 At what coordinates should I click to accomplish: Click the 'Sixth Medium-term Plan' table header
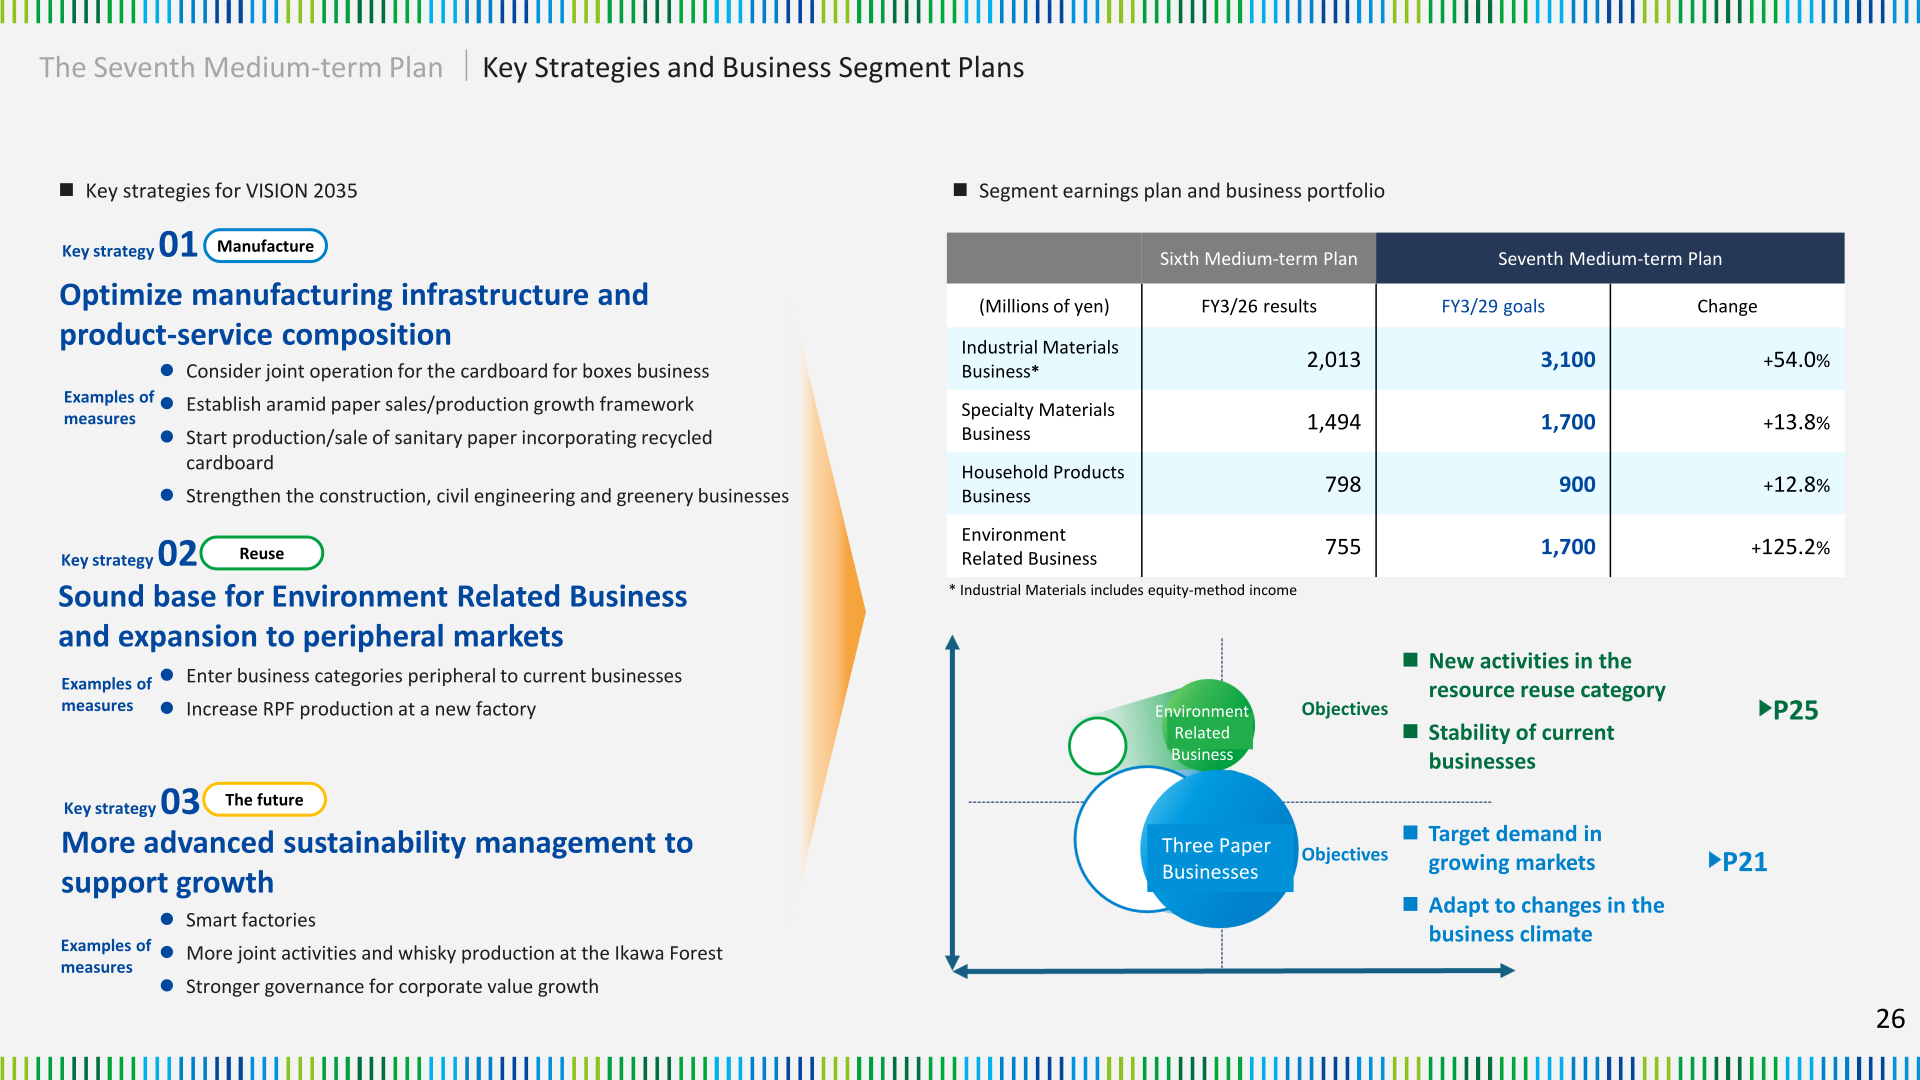click(x=1258, y=258)
